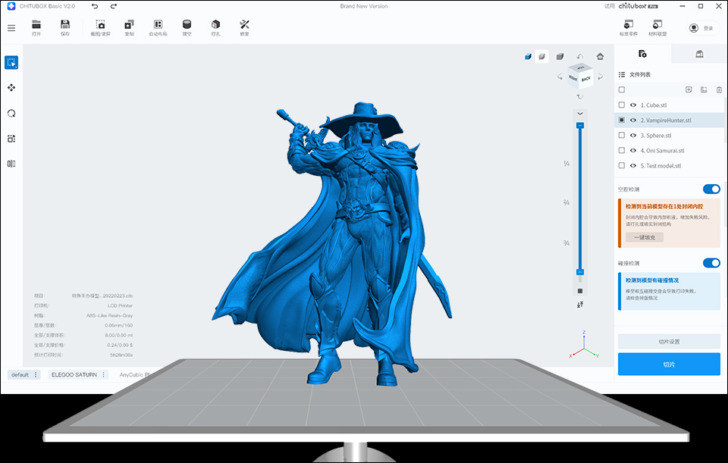Click the Hollow cylinder toolbar icon
The height and width of the screenshot is (463, 728).
187,25
